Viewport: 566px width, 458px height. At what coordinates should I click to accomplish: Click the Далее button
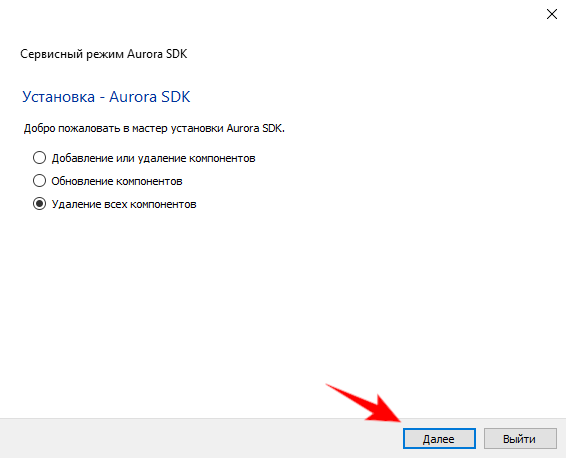(439, 439)
